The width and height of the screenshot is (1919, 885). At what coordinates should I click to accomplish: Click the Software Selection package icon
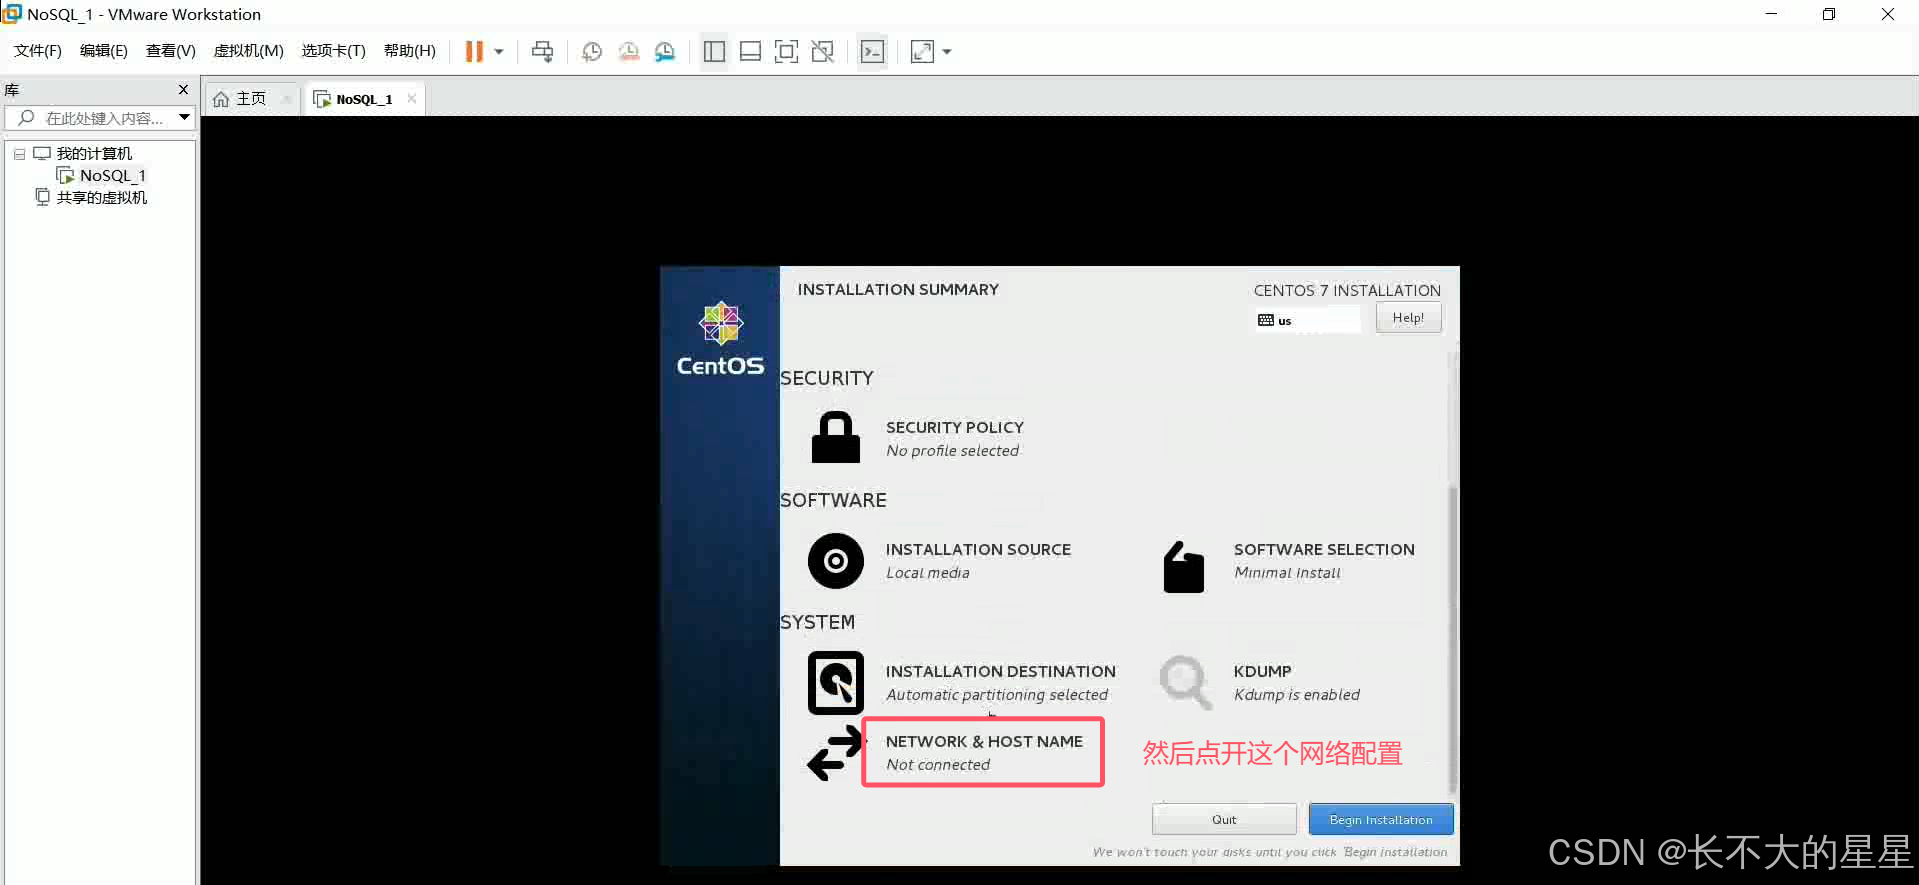[x=1184, y=566]
